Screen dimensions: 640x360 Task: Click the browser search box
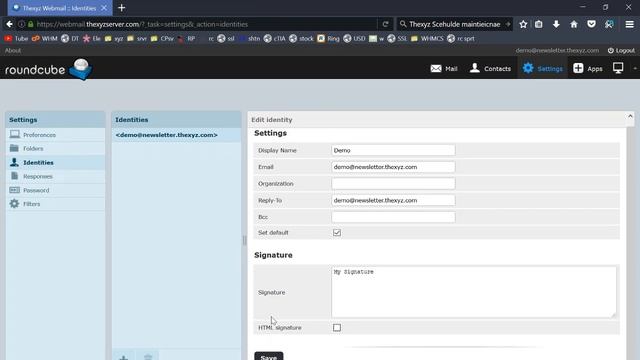[455, 24]
